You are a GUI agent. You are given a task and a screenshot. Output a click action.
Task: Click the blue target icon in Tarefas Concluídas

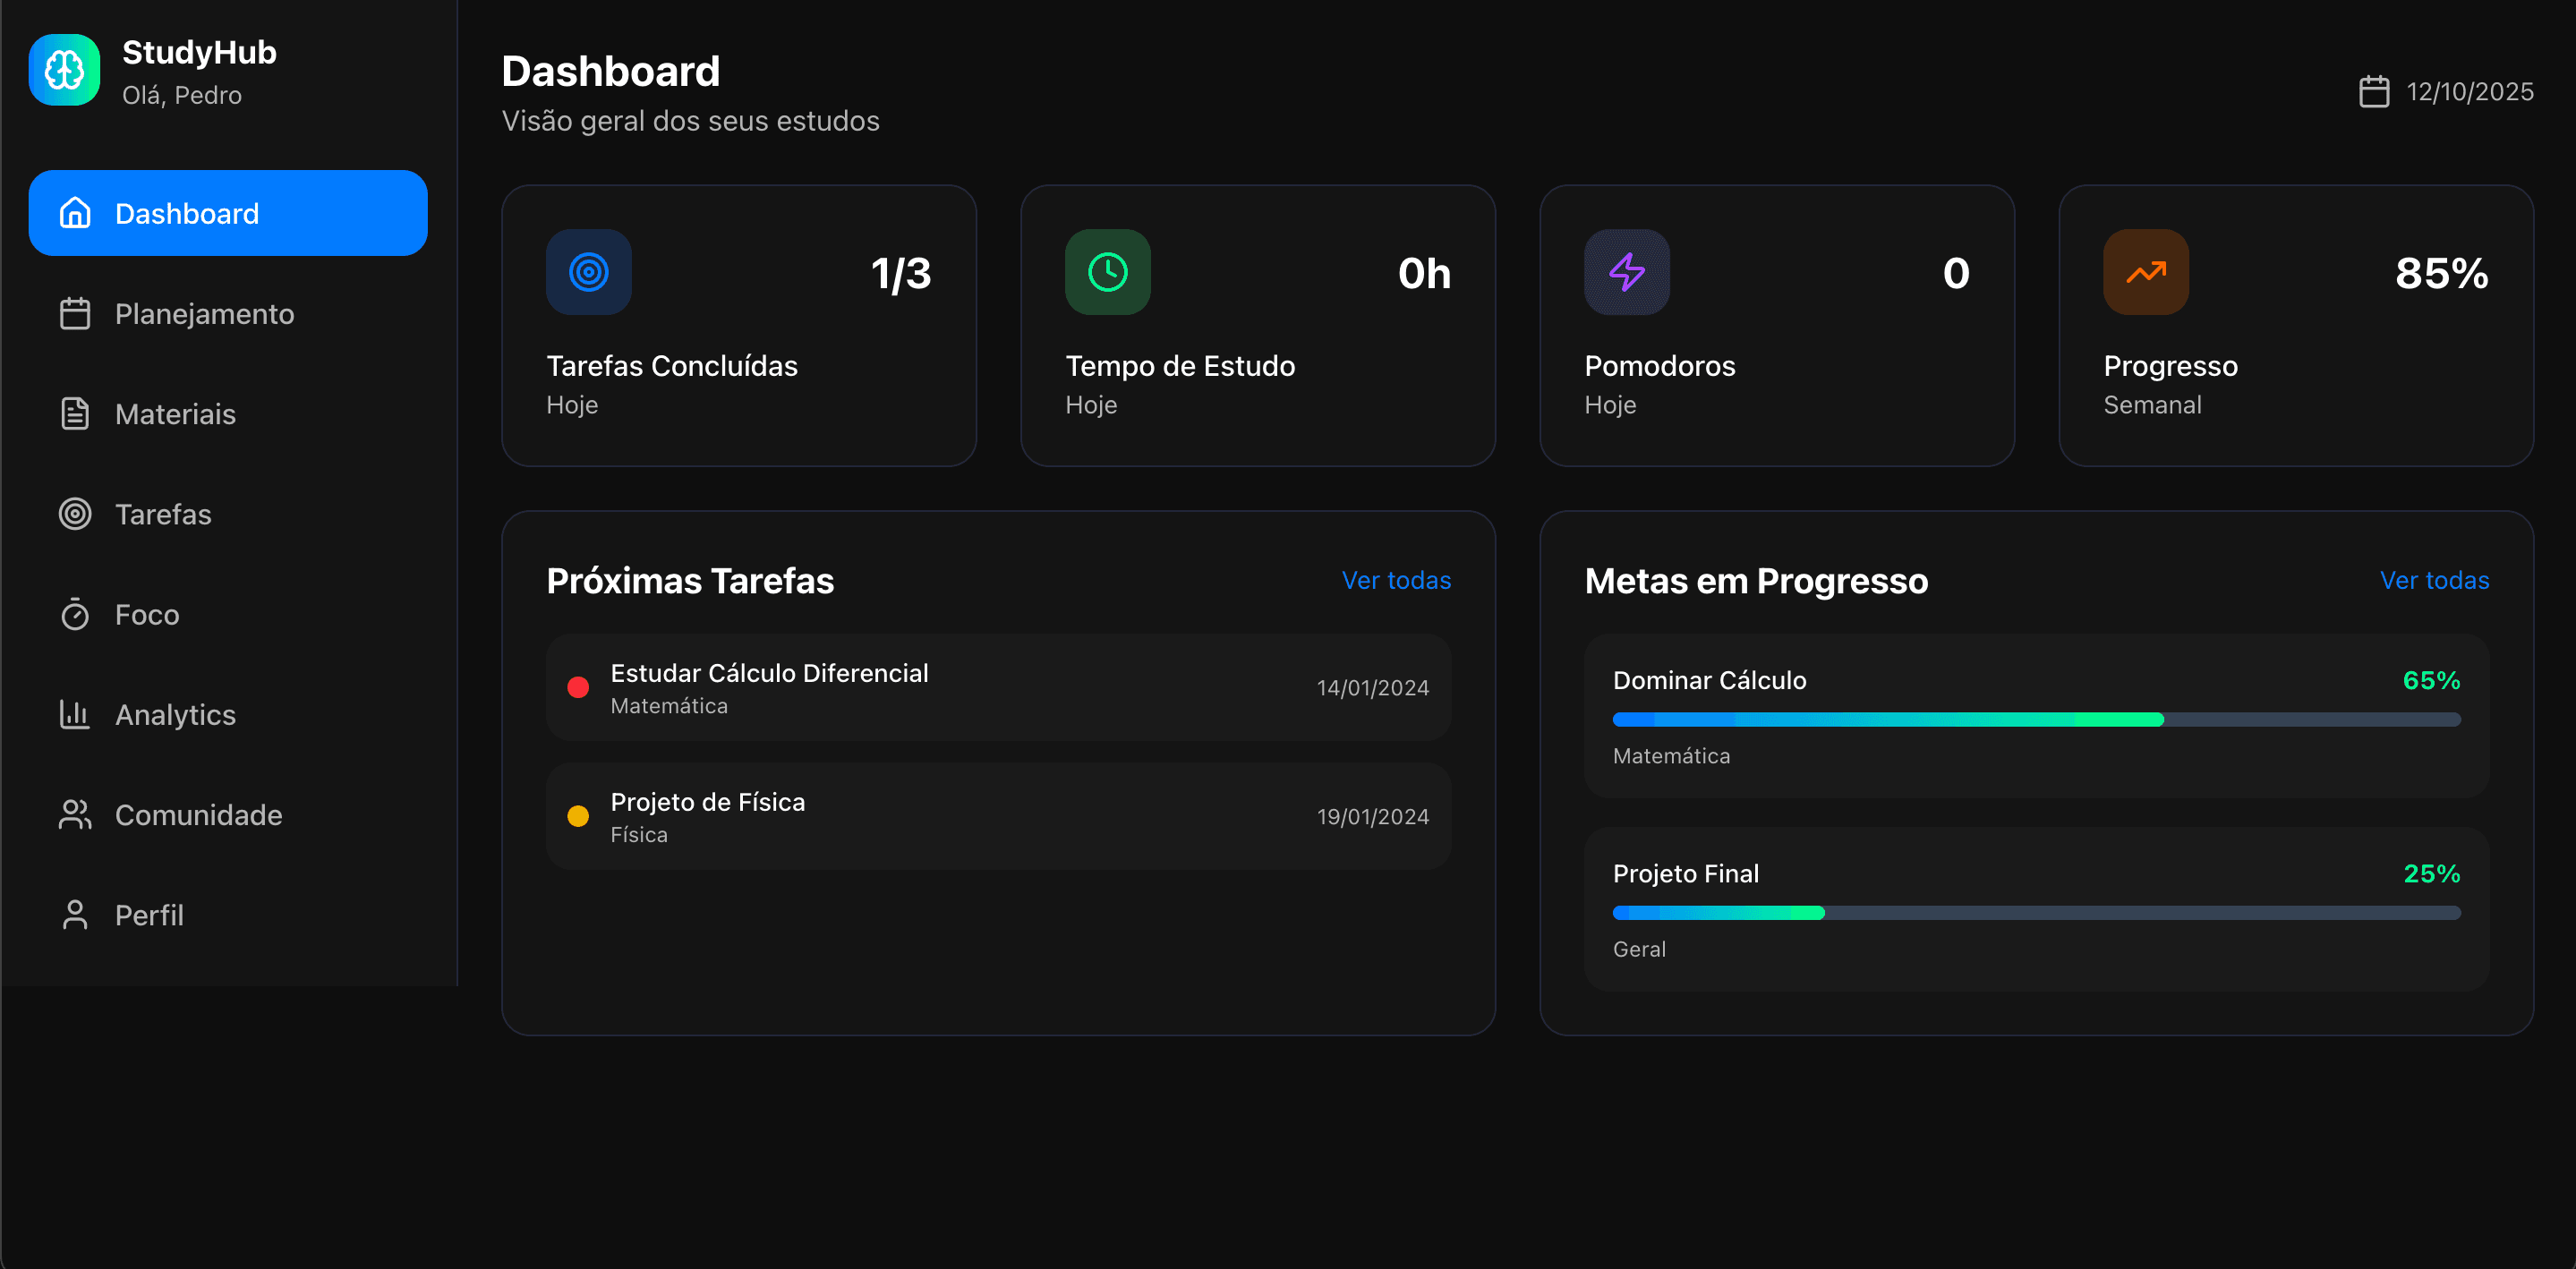point(588,272)
